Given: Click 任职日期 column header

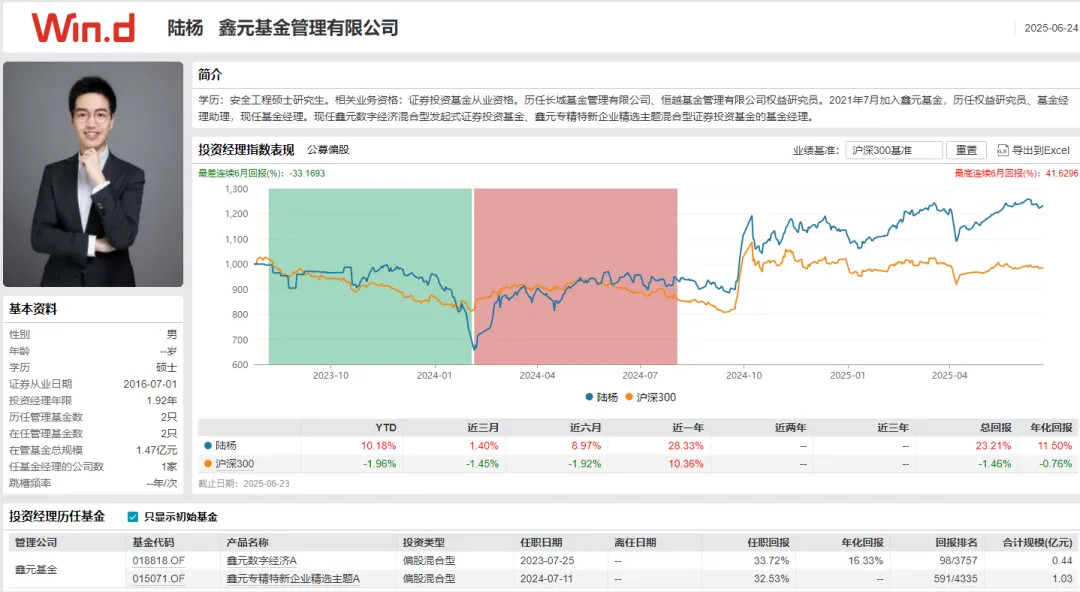Looking at the screenshot, I should click(541, 542).
